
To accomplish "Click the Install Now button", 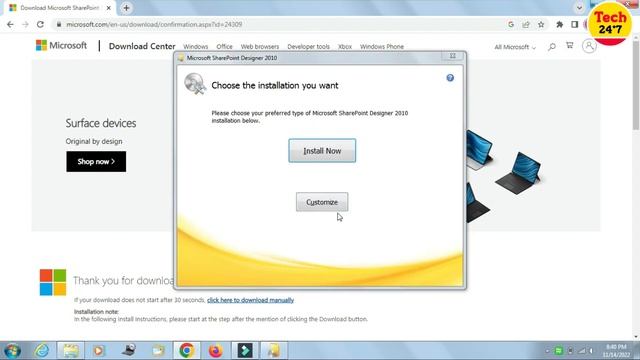I will [x=322, y=151].
